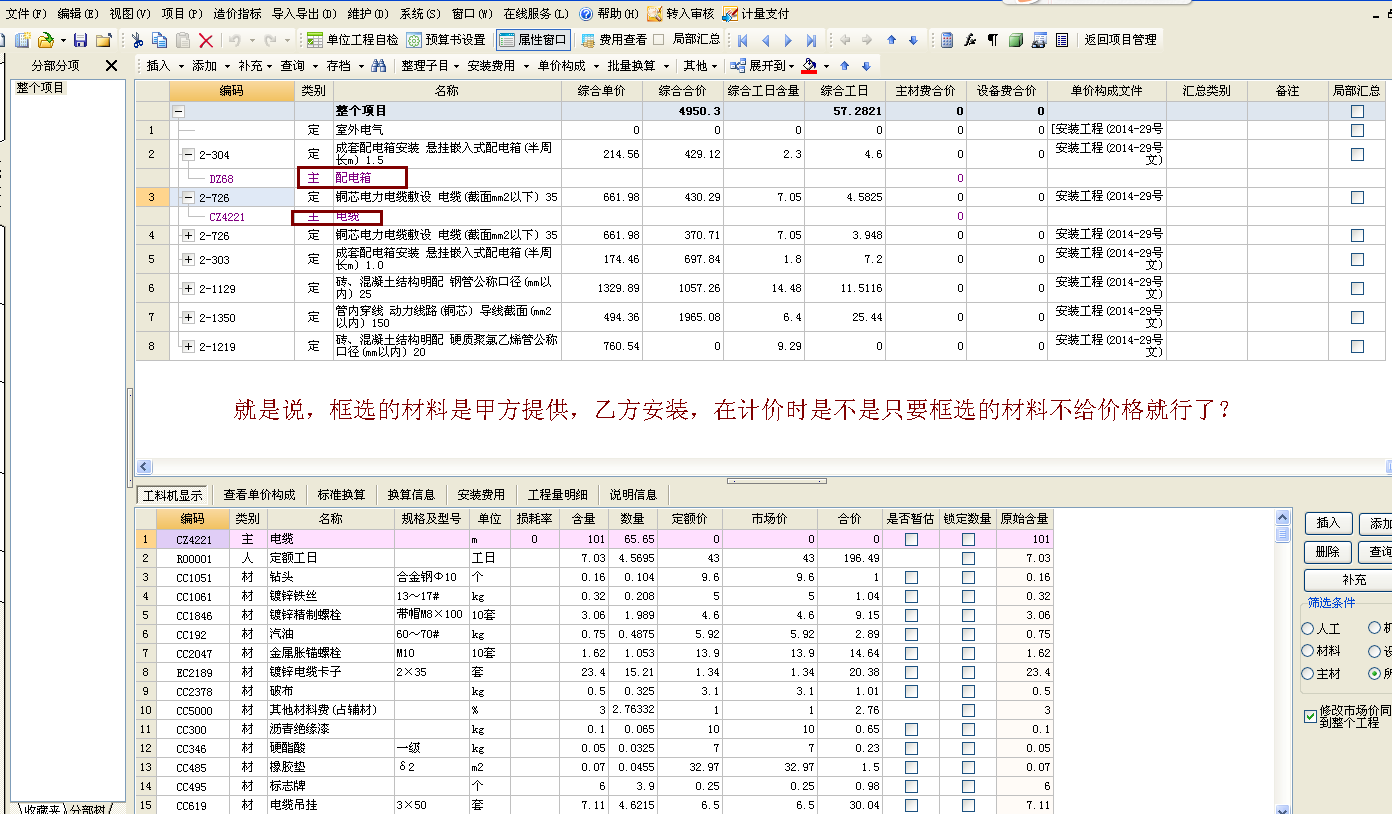Toggle 修改市场价同步到整个工程 checkbox

(1311, 716)
